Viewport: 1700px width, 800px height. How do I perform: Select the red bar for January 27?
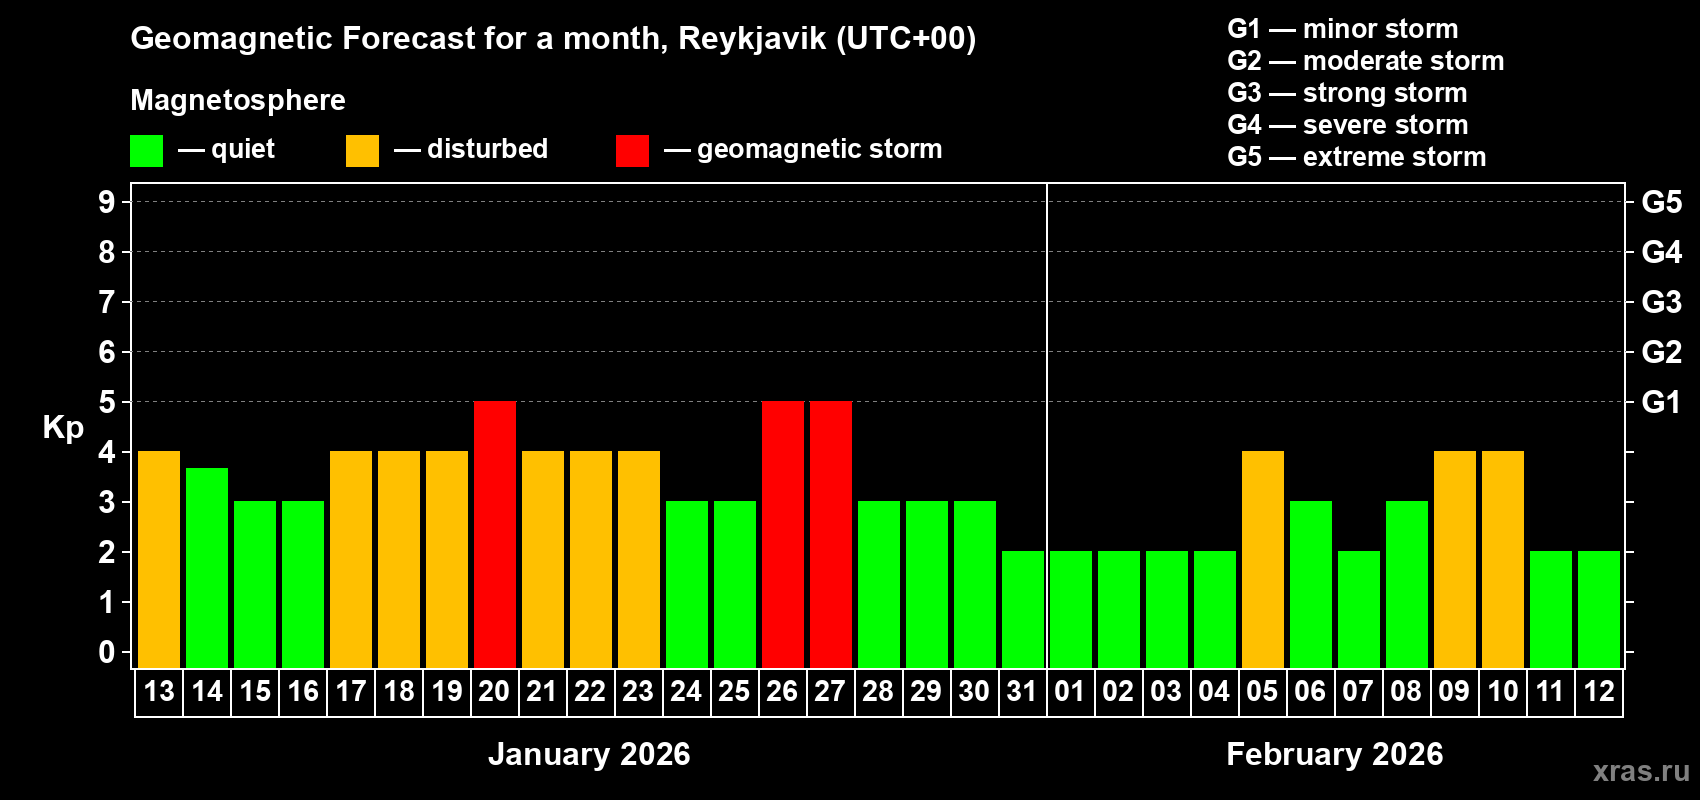click(x=831, y=534)
